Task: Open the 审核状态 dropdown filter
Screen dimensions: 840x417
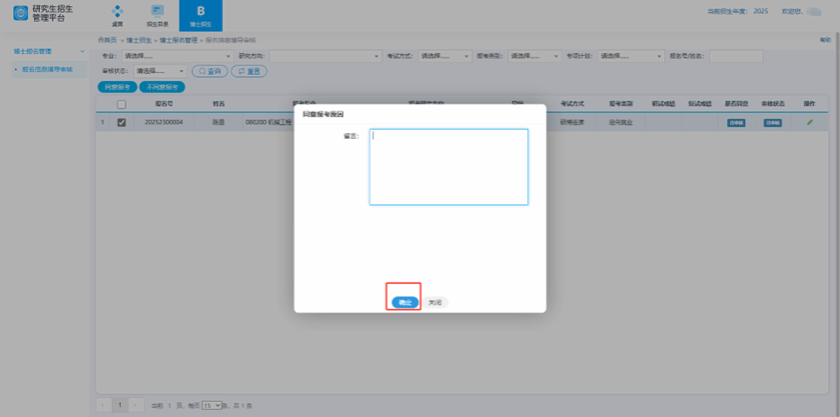Action: (155, 72)
